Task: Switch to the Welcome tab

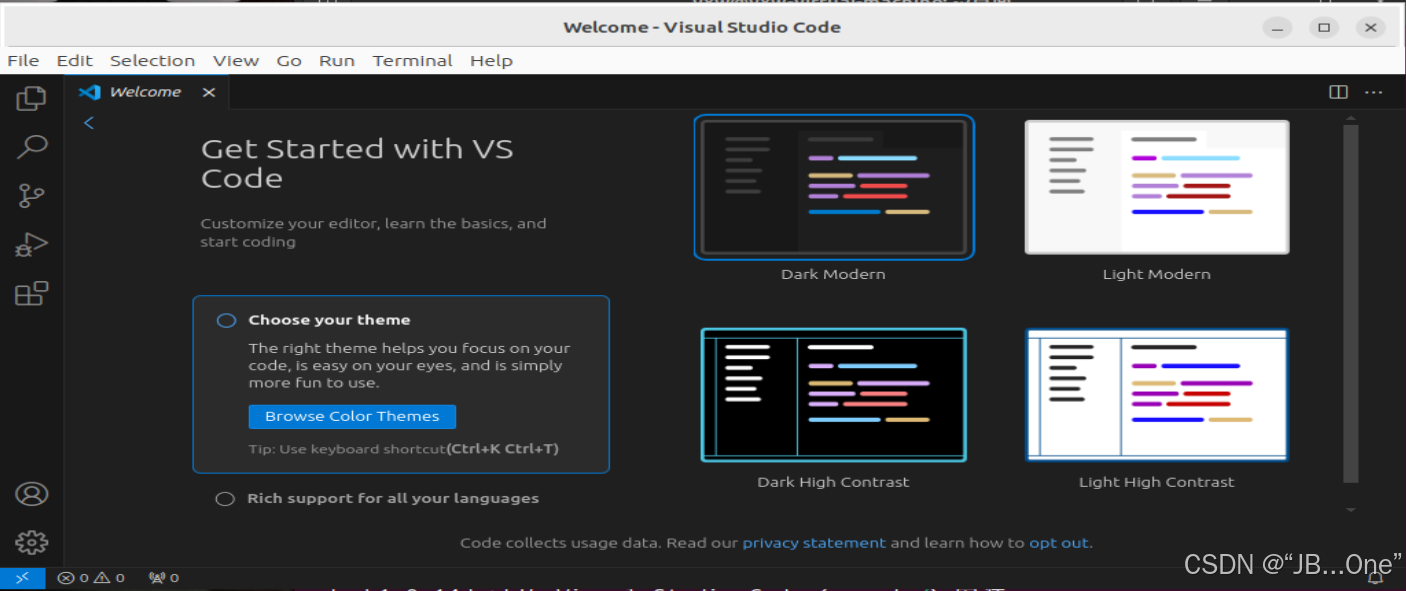Action: coord(146,92)
